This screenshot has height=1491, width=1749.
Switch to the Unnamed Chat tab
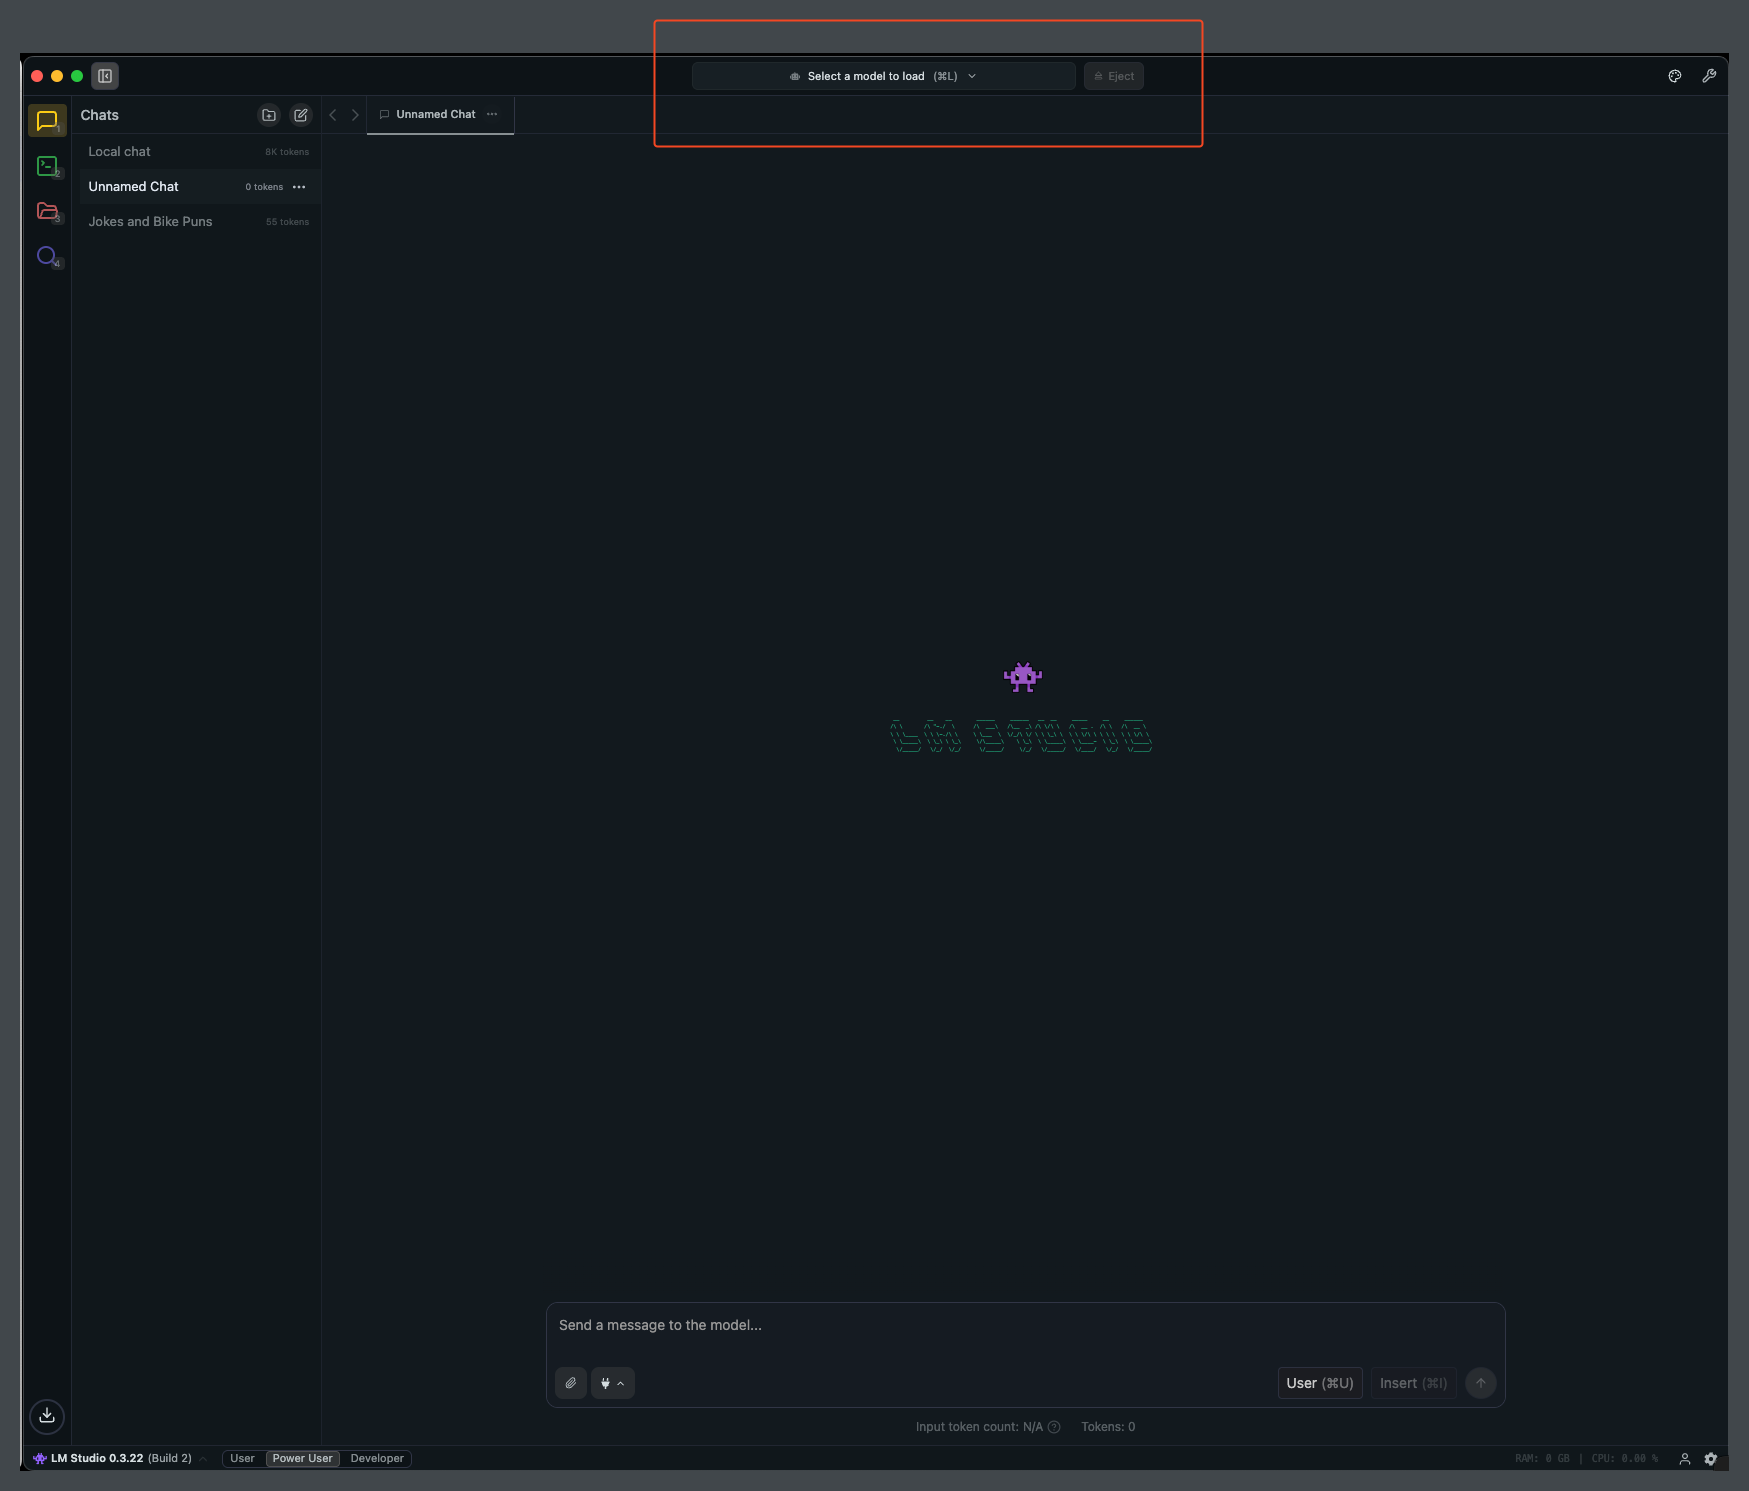(x=436, y=114)
